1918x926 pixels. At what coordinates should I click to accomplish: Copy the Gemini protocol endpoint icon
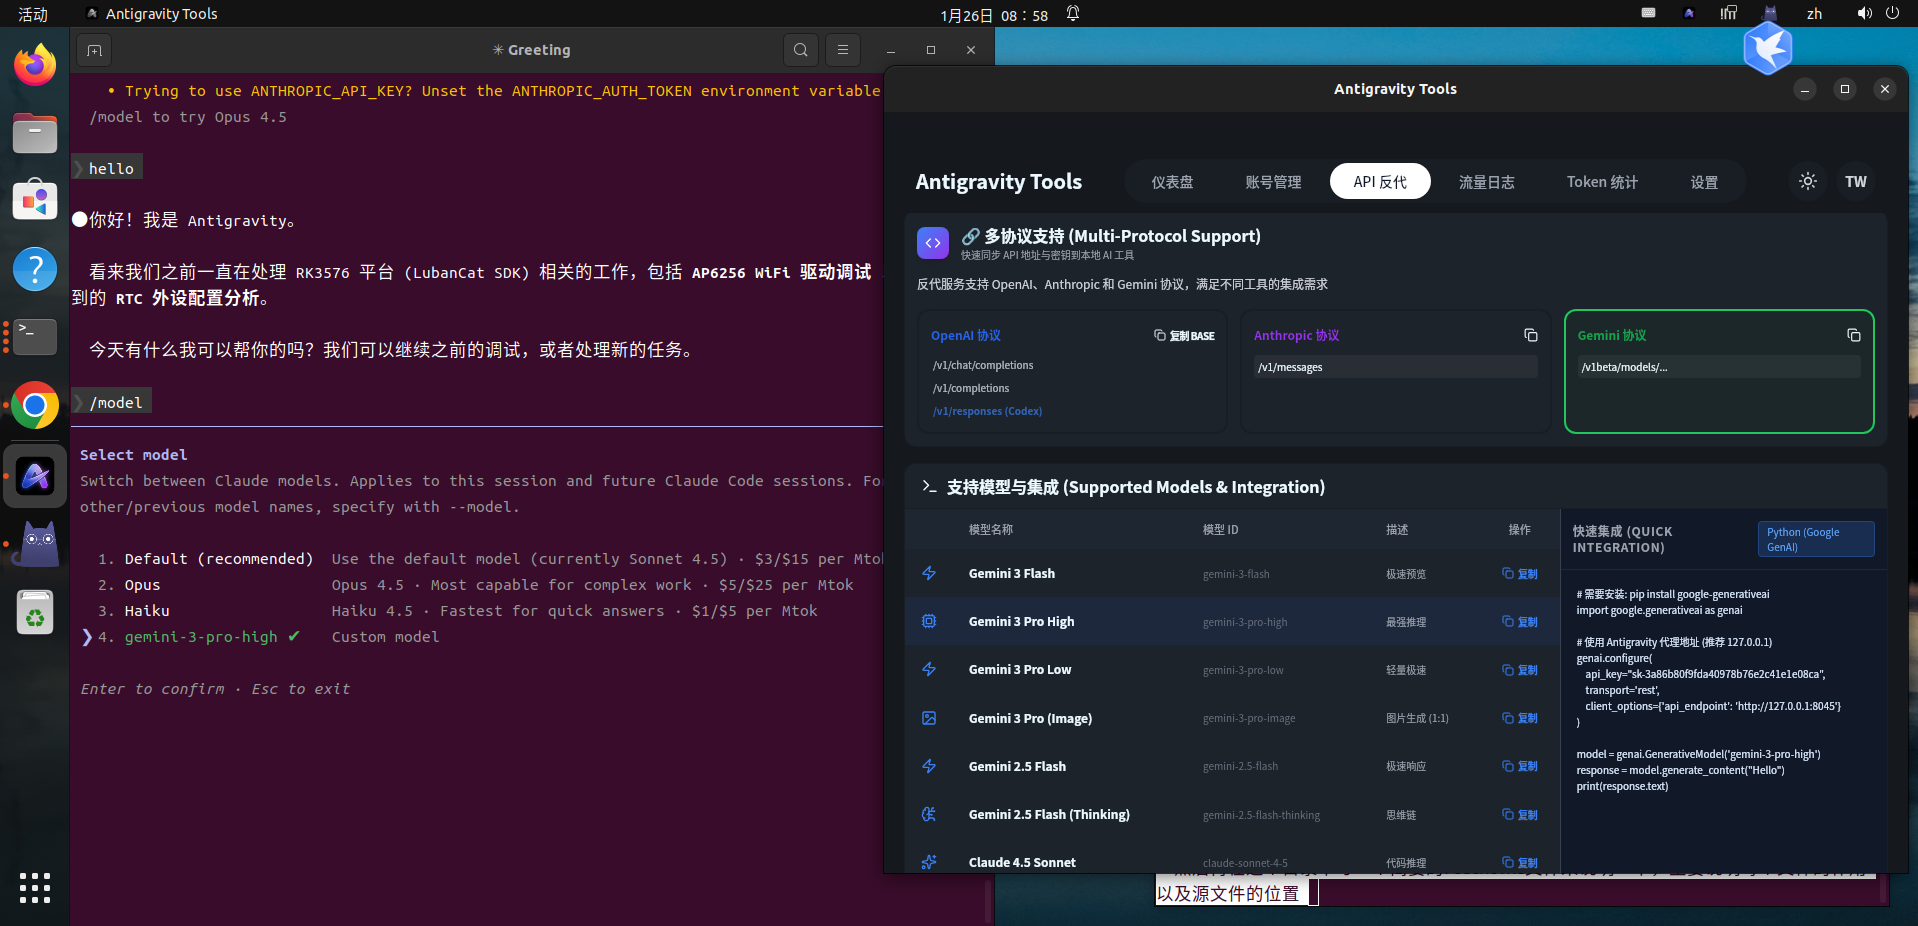[1853, 335]
